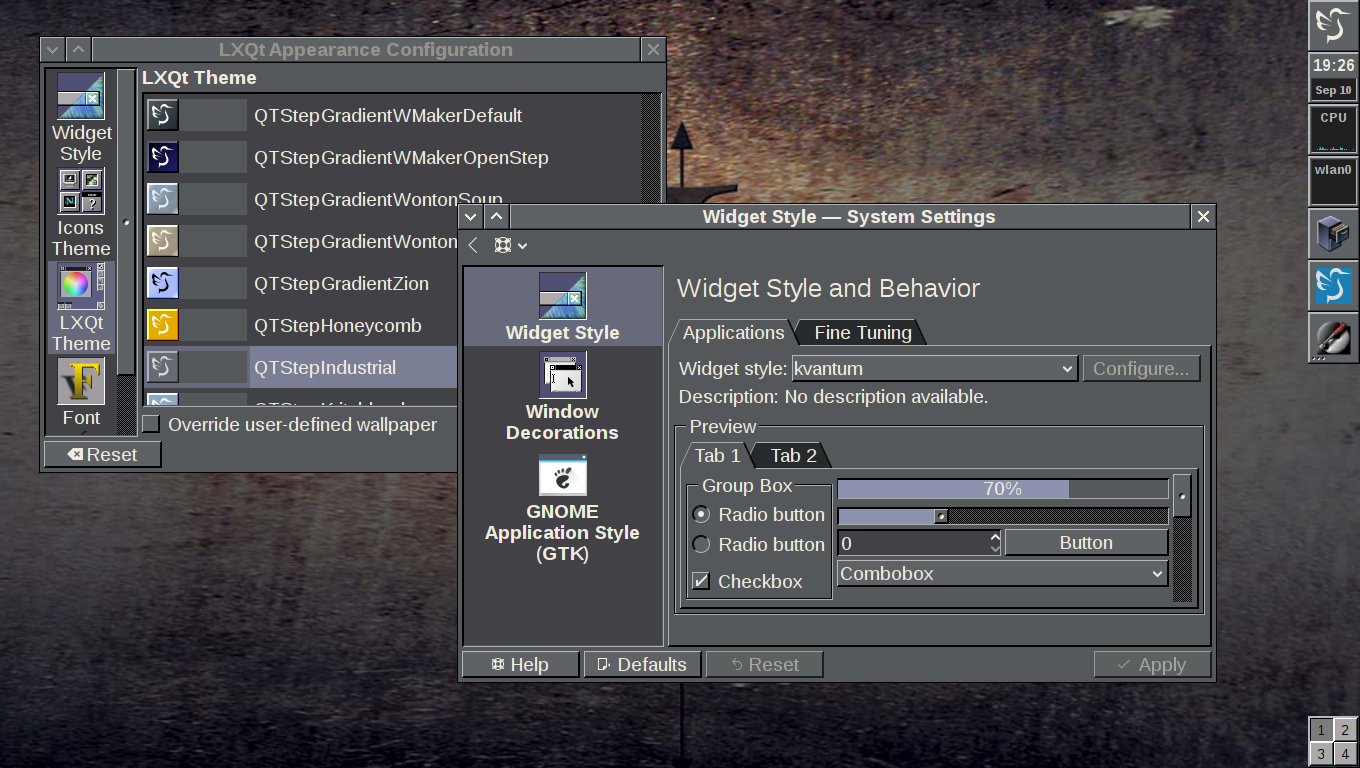Toggle Override user-defined wallpaper checkbox
This screenshot has height=768, width=1360.
(x=151, y=425)
